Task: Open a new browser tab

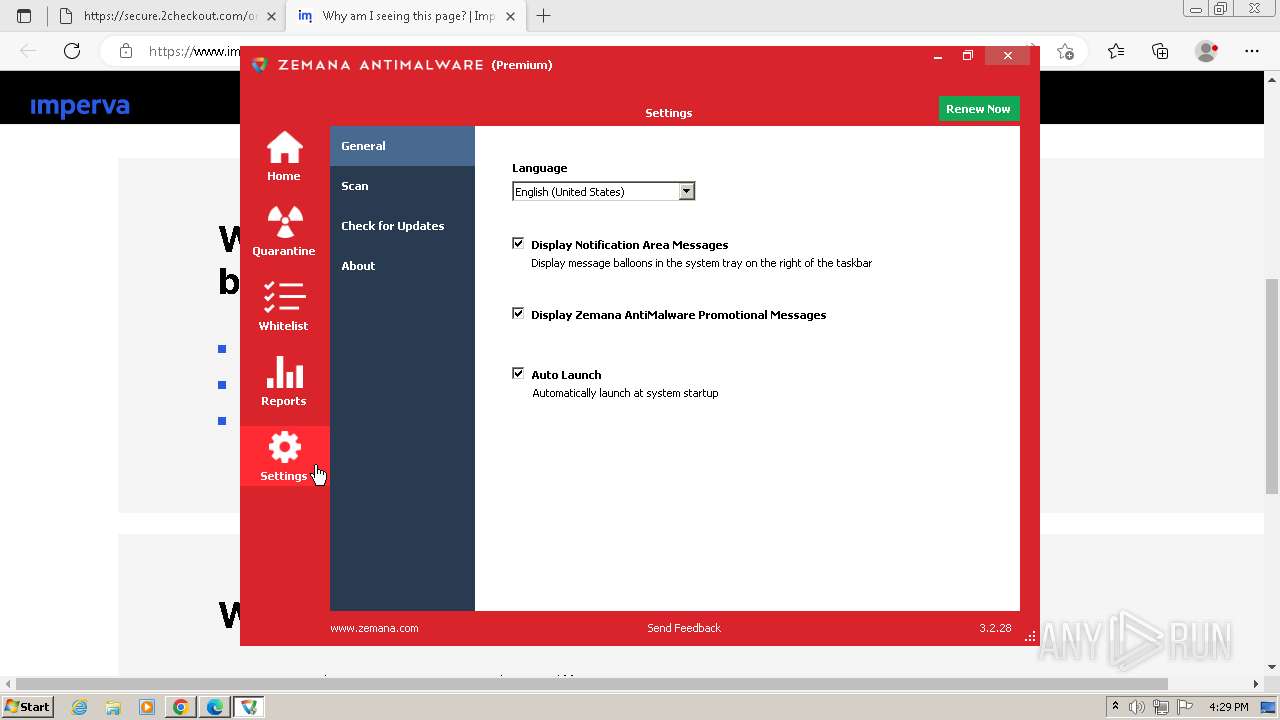Action: click(544, 16)
